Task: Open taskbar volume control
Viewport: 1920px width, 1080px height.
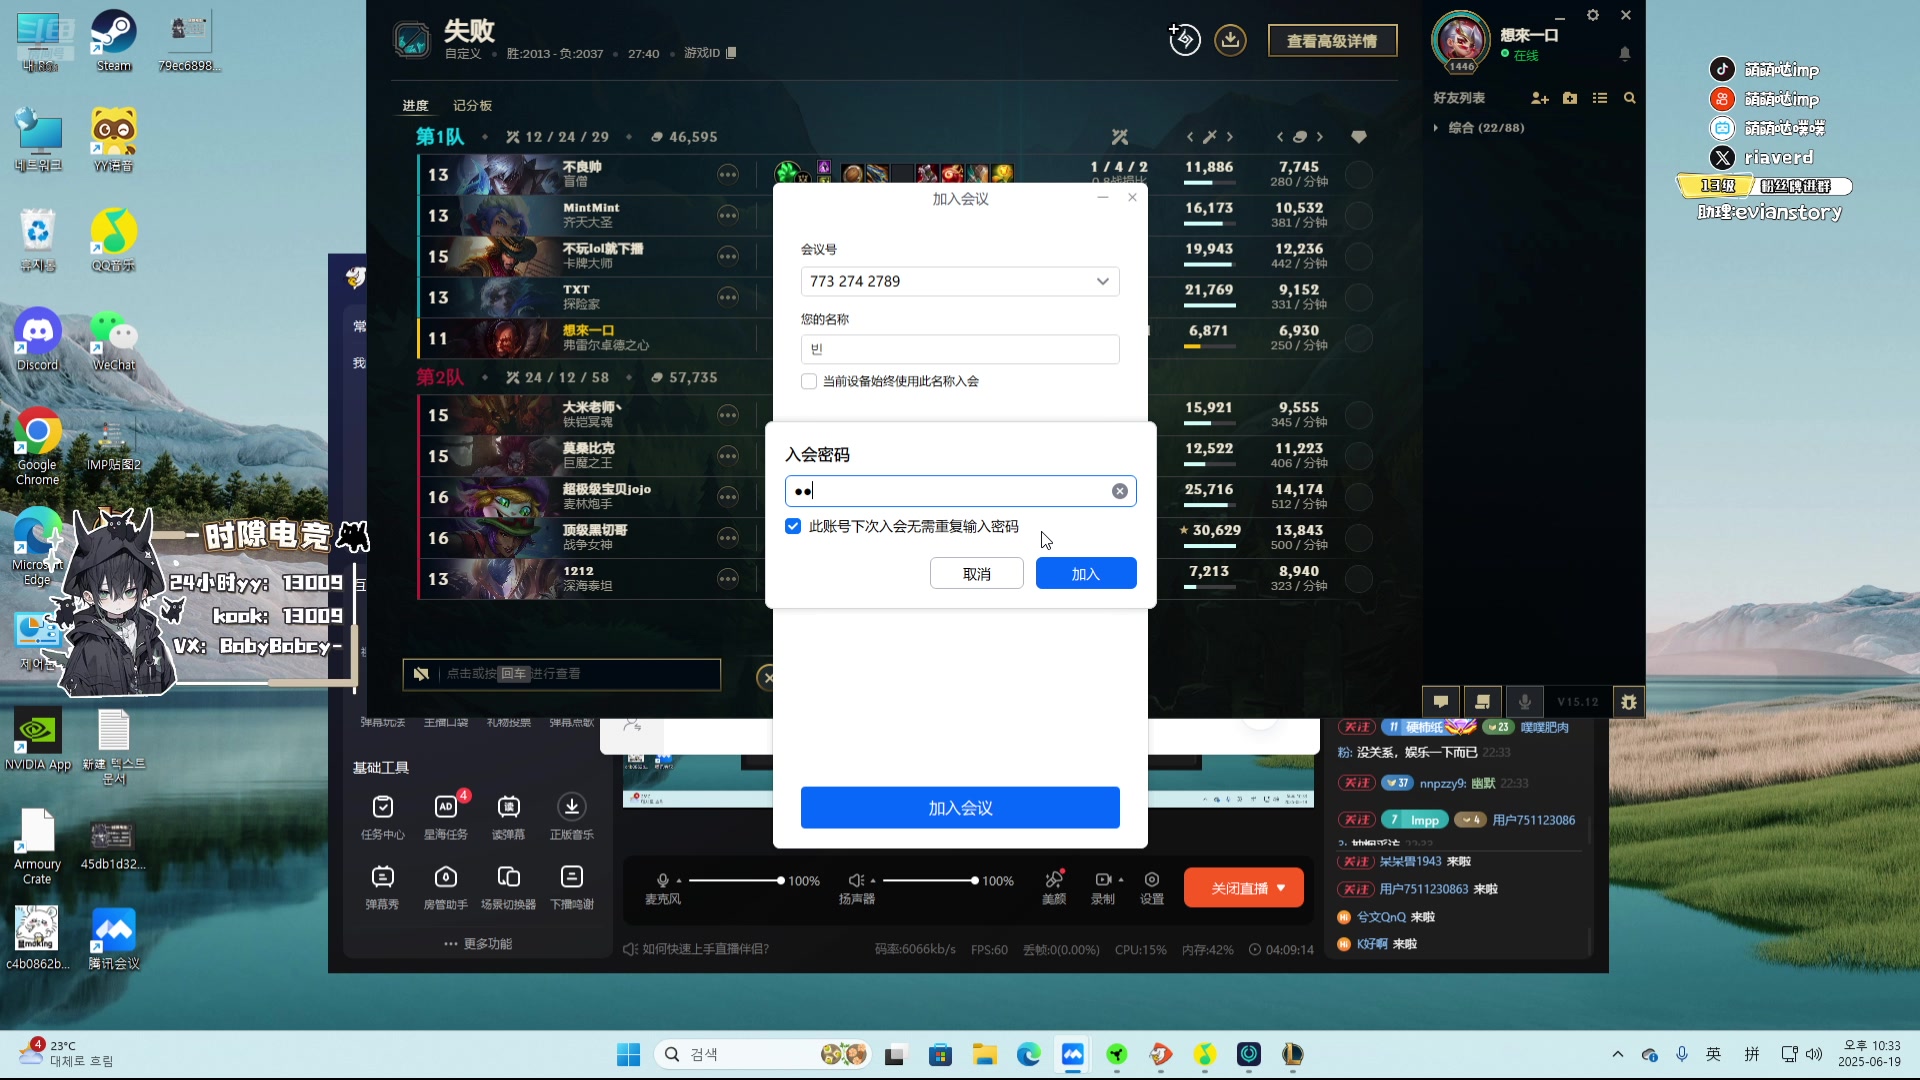Action: coord(1814,1054)
